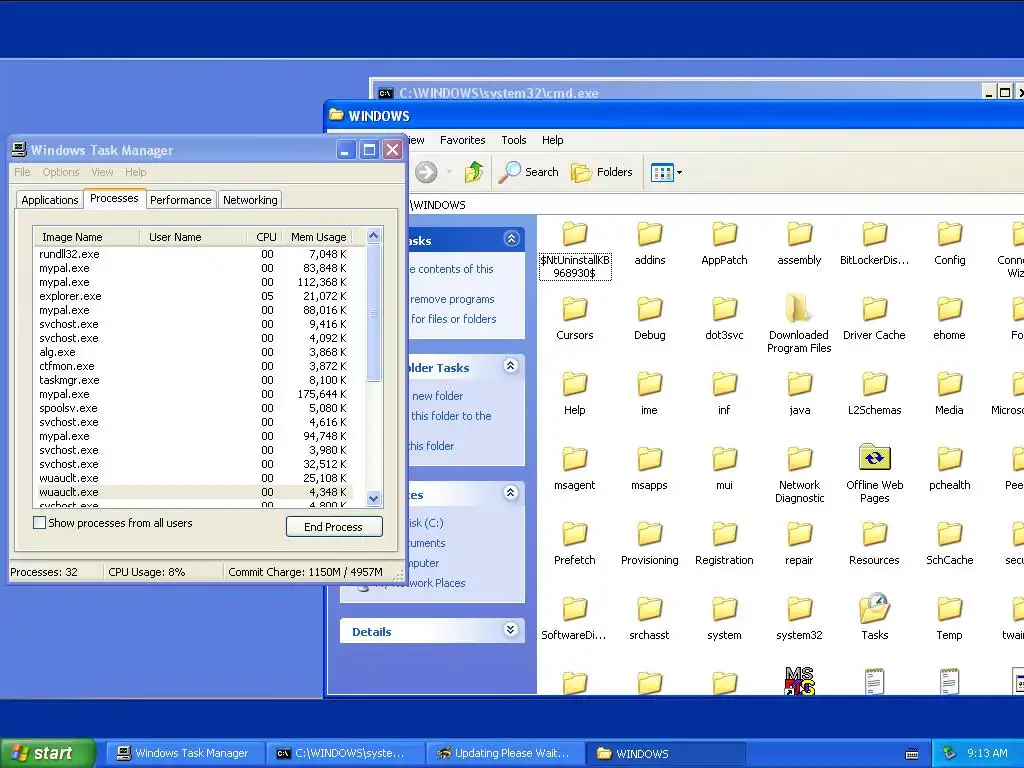Switch to the Networking tab
Image resolution: width=1024 pixels, height=768 pixels.
tap(250, 200)
